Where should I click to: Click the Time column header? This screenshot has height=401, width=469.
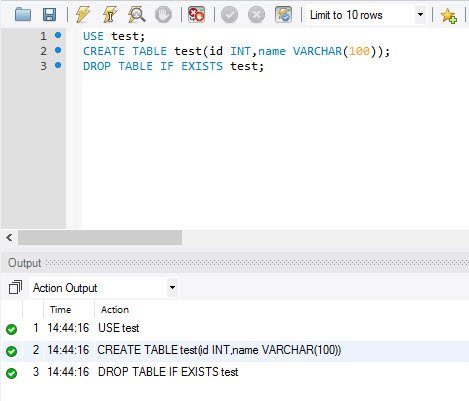point(60,310)
